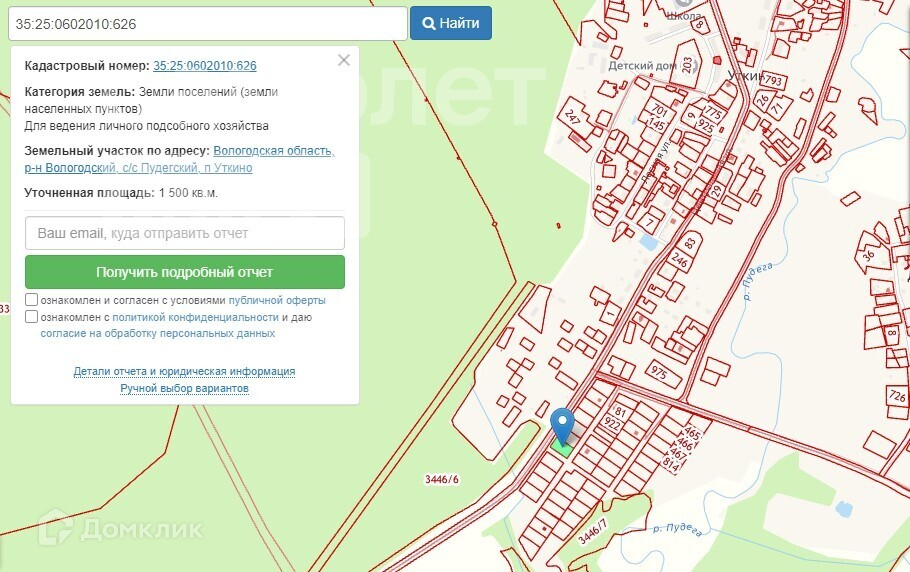Click parcel labeled 975 on map
The height and width of the screenshot is (572, 910).
click(x=658, y=372)
